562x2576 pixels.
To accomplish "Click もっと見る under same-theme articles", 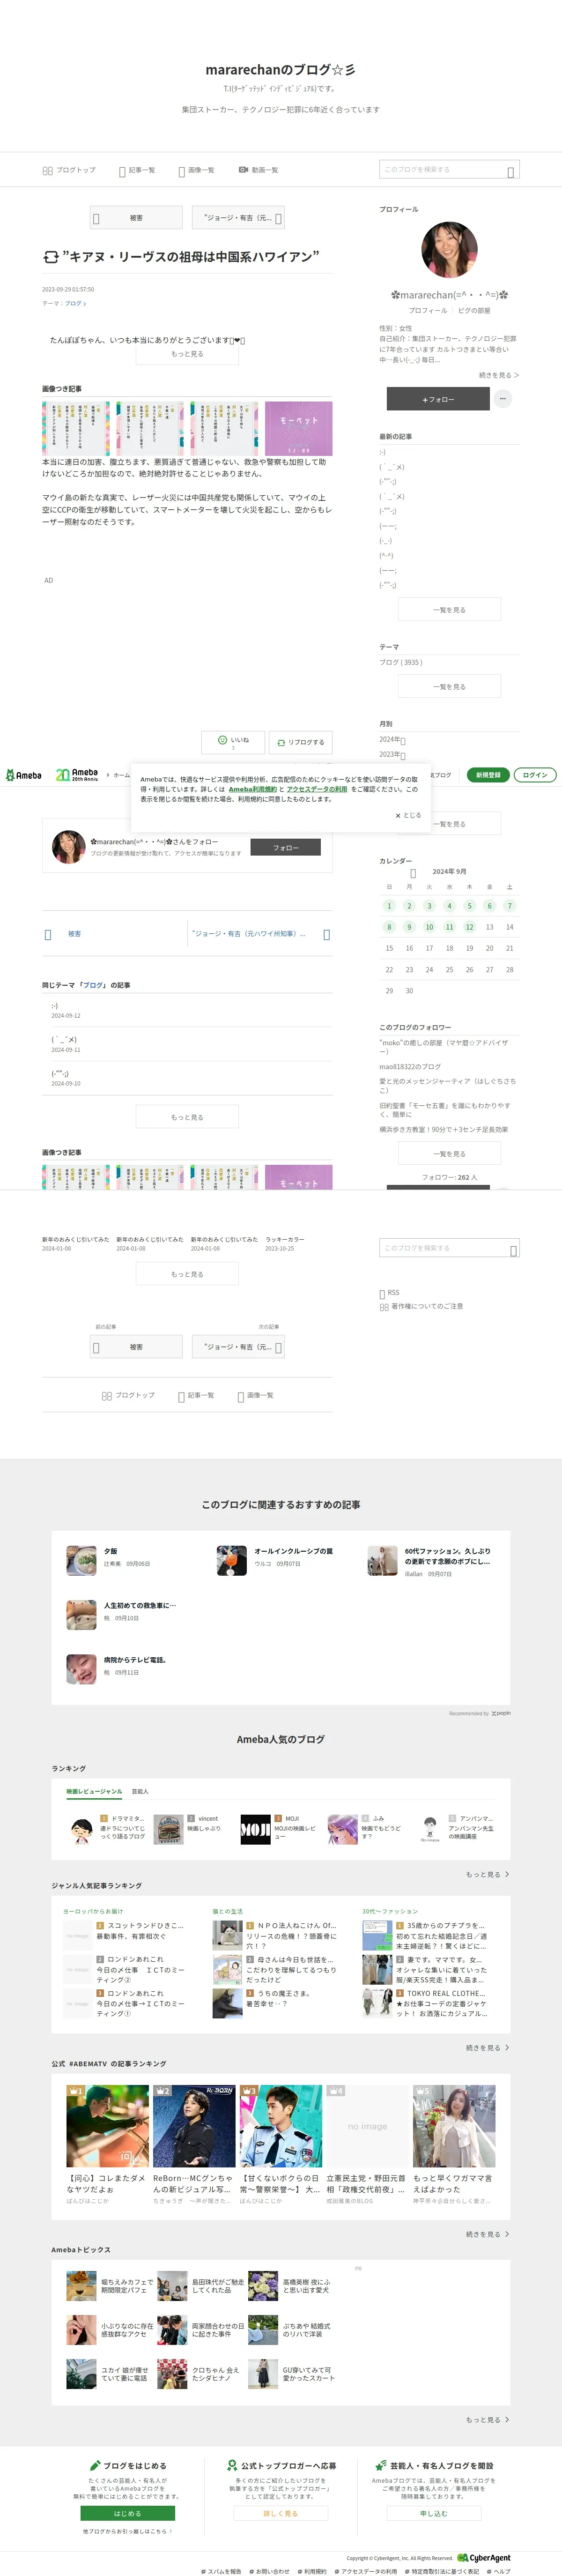I will [187, 1116].
